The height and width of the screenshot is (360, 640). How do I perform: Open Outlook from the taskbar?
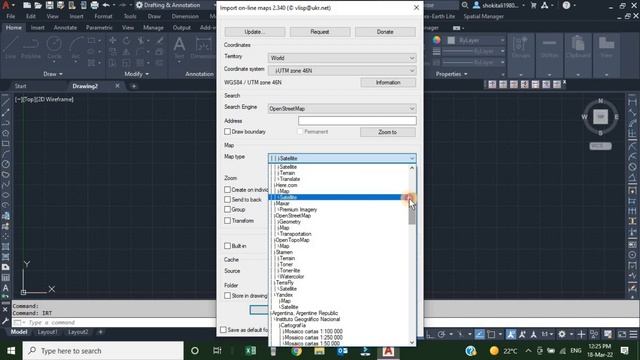[x=342, y=351]
